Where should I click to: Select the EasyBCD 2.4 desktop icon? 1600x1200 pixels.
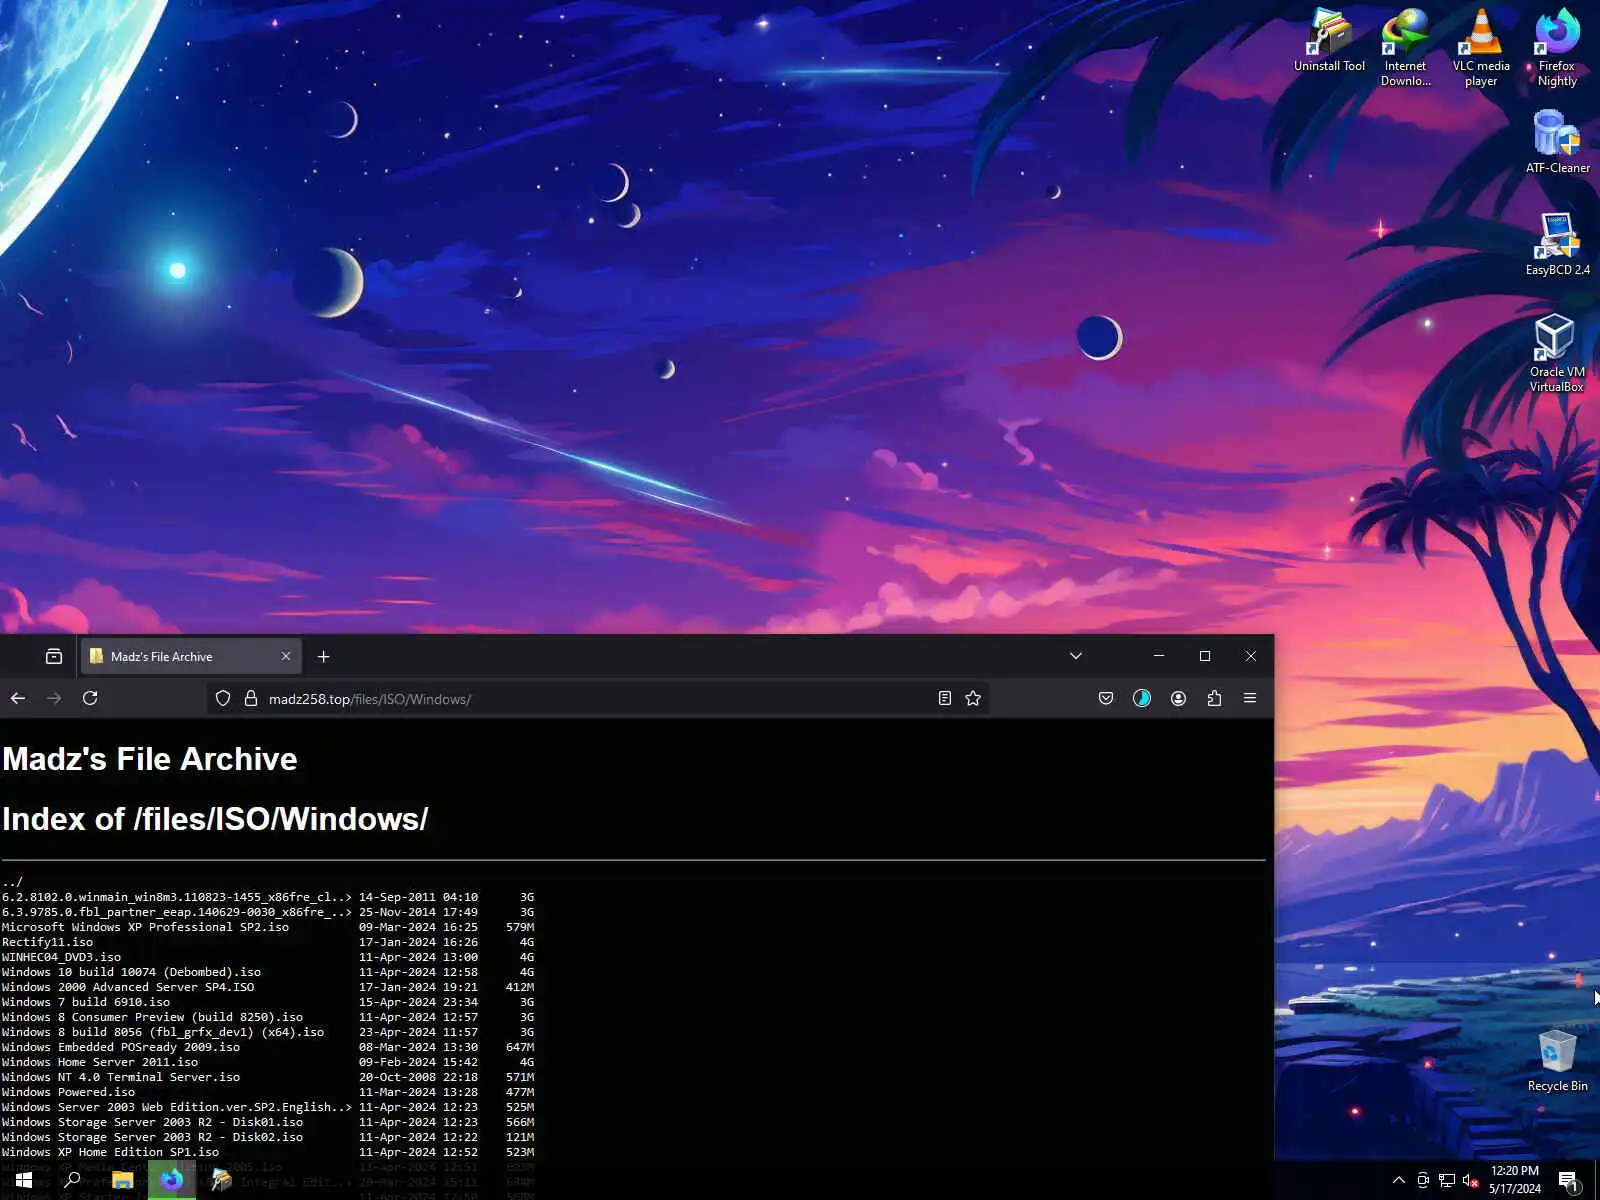click(1557, 244)
